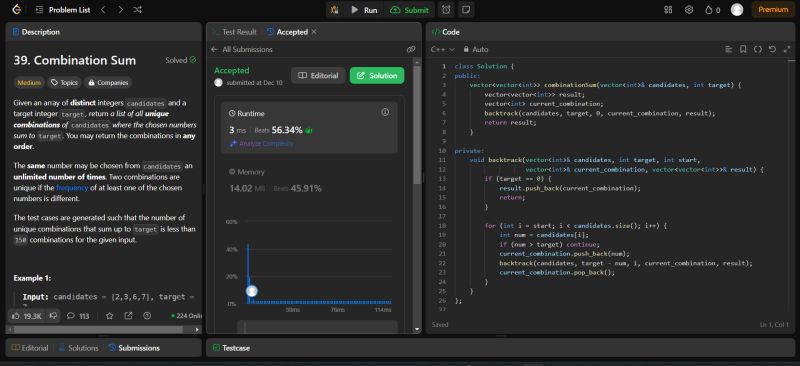The width and height of the screenshot is (800, 366).
Task: Select the Code panel tab
Action: coord(445,32)
